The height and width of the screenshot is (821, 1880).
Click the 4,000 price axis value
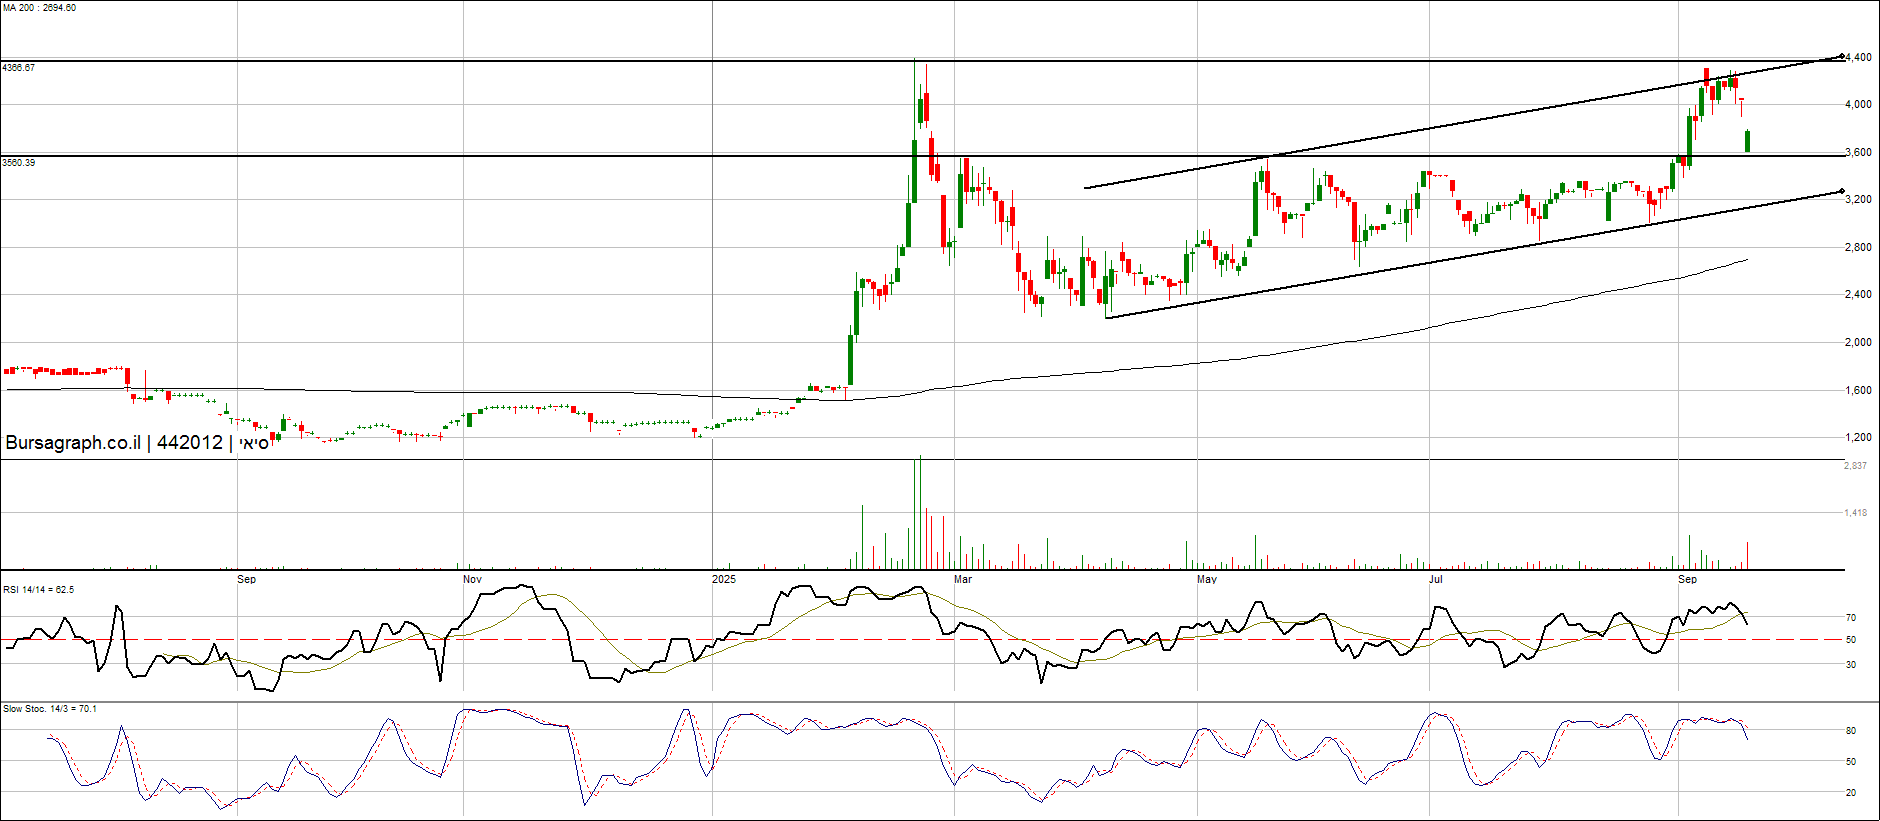[x=1859, y=105]
